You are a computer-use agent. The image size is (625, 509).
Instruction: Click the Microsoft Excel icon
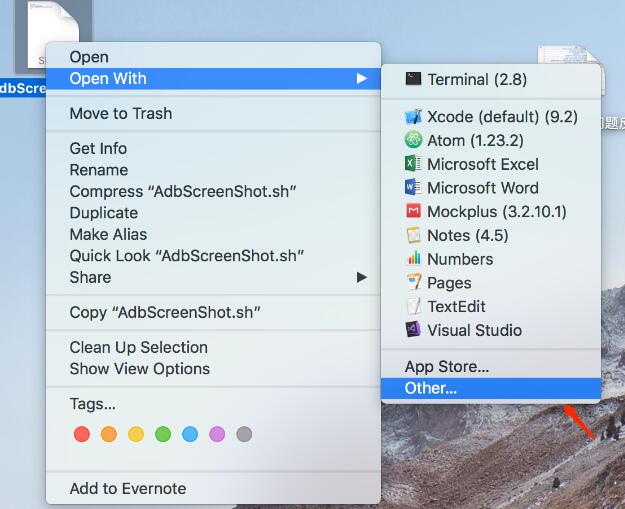[x=413, y=164]
